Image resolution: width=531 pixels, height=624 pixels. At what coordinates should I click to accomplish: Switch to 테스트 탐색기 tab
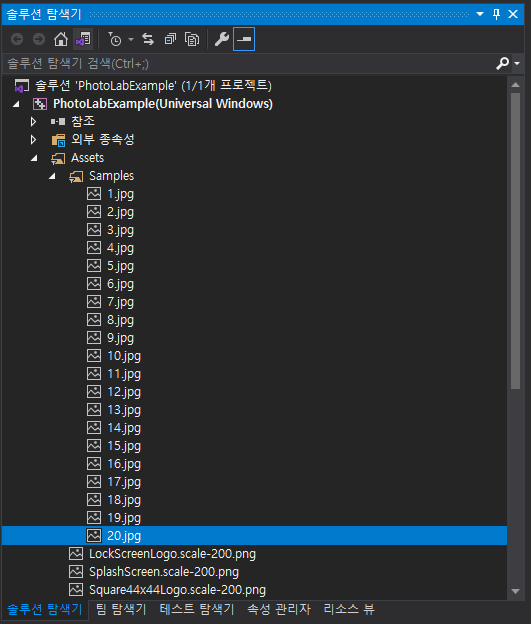click(197, 609)
